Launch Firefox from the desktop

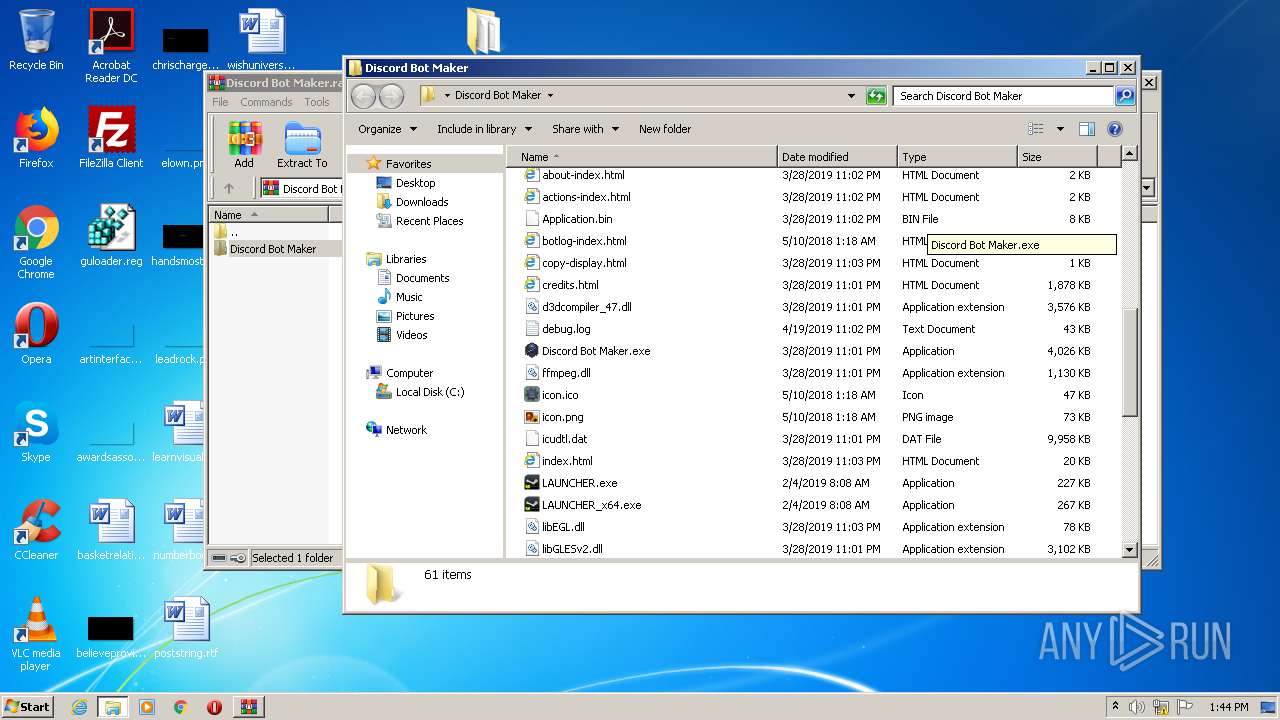(x=36, y=138)
